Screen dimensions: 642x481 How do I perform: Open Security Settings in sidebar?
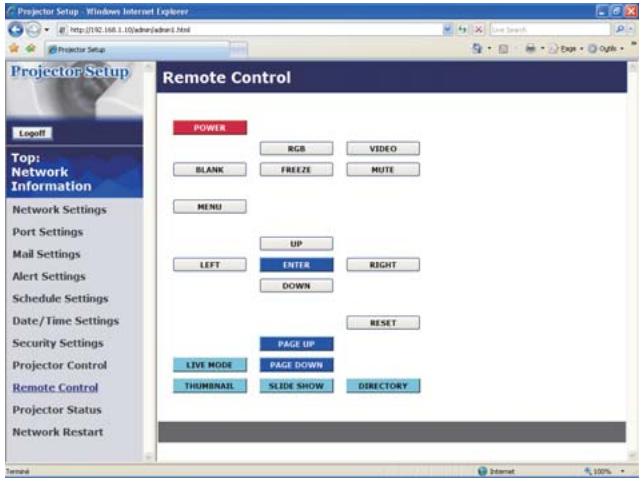click(58, 343)
